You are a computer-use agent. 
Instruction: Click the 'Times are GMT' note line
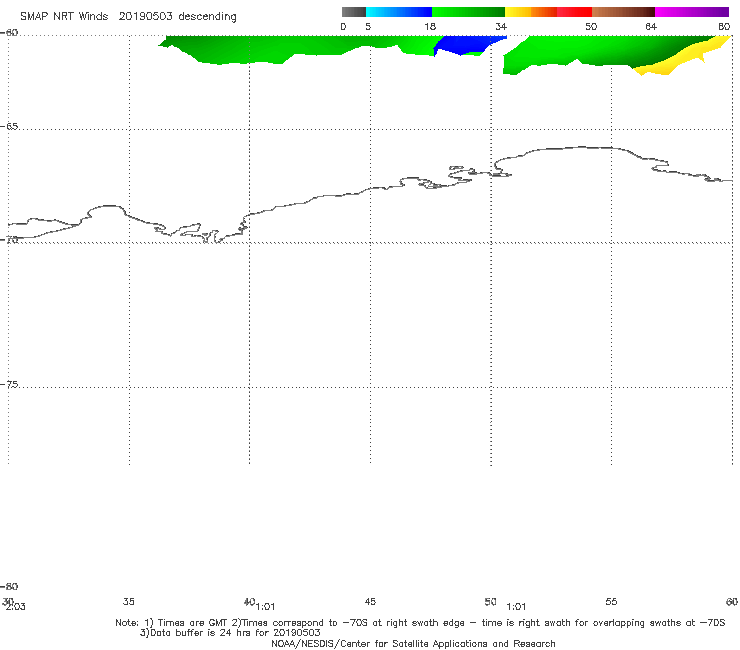click(x=420, y=623)
